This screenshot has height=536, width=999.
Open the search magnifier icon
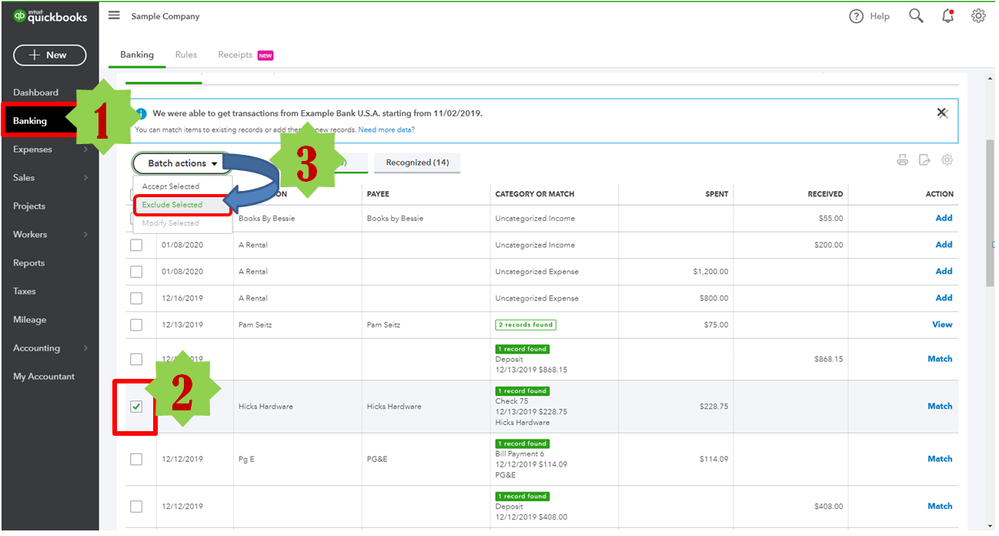916,16
